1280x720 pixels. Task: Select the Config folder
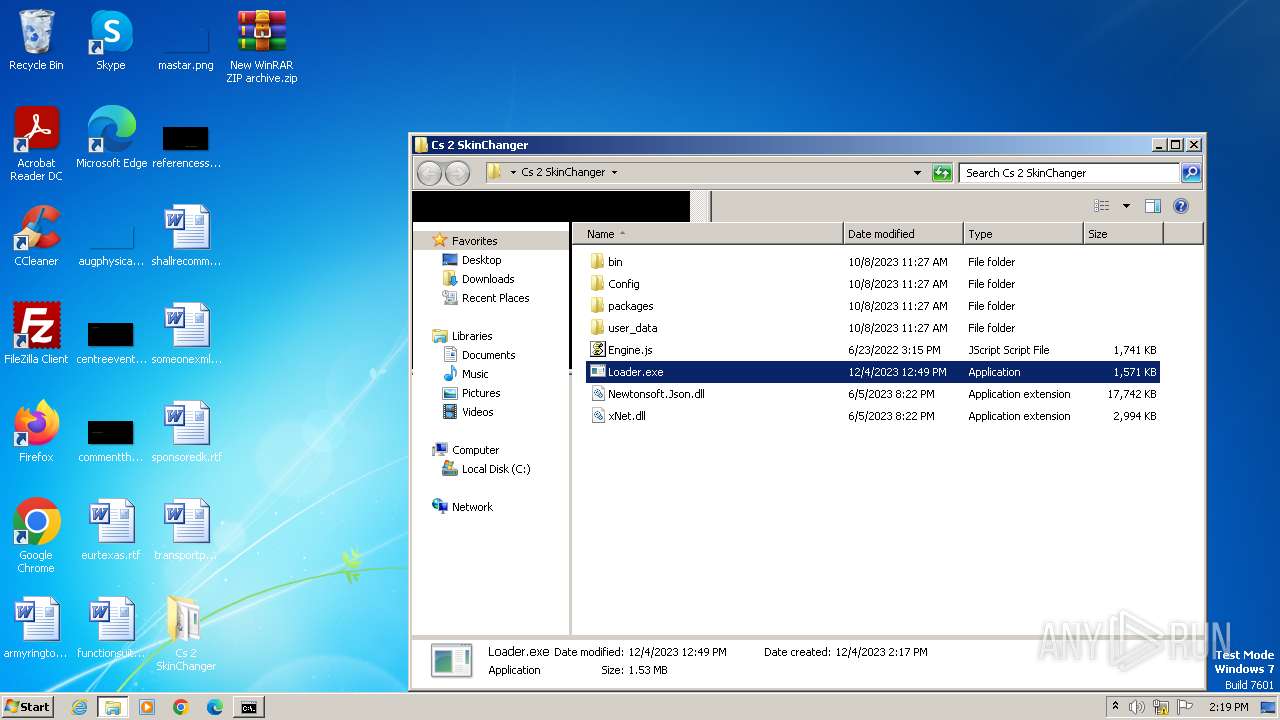tap(614, 284)
